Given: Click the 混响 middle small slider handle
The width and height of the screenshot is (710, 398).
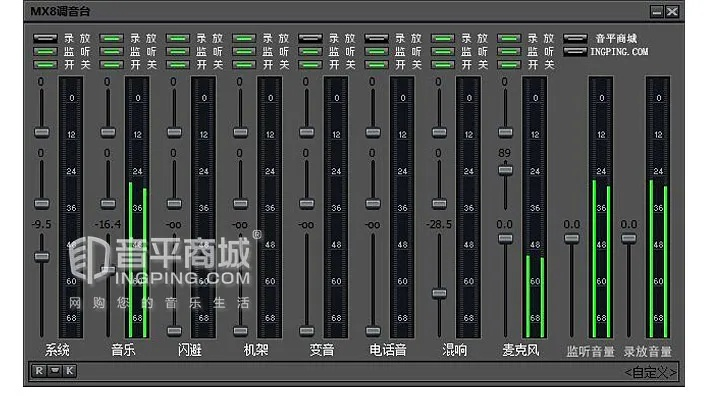Looking at the screenshot, I should (439, 204).
